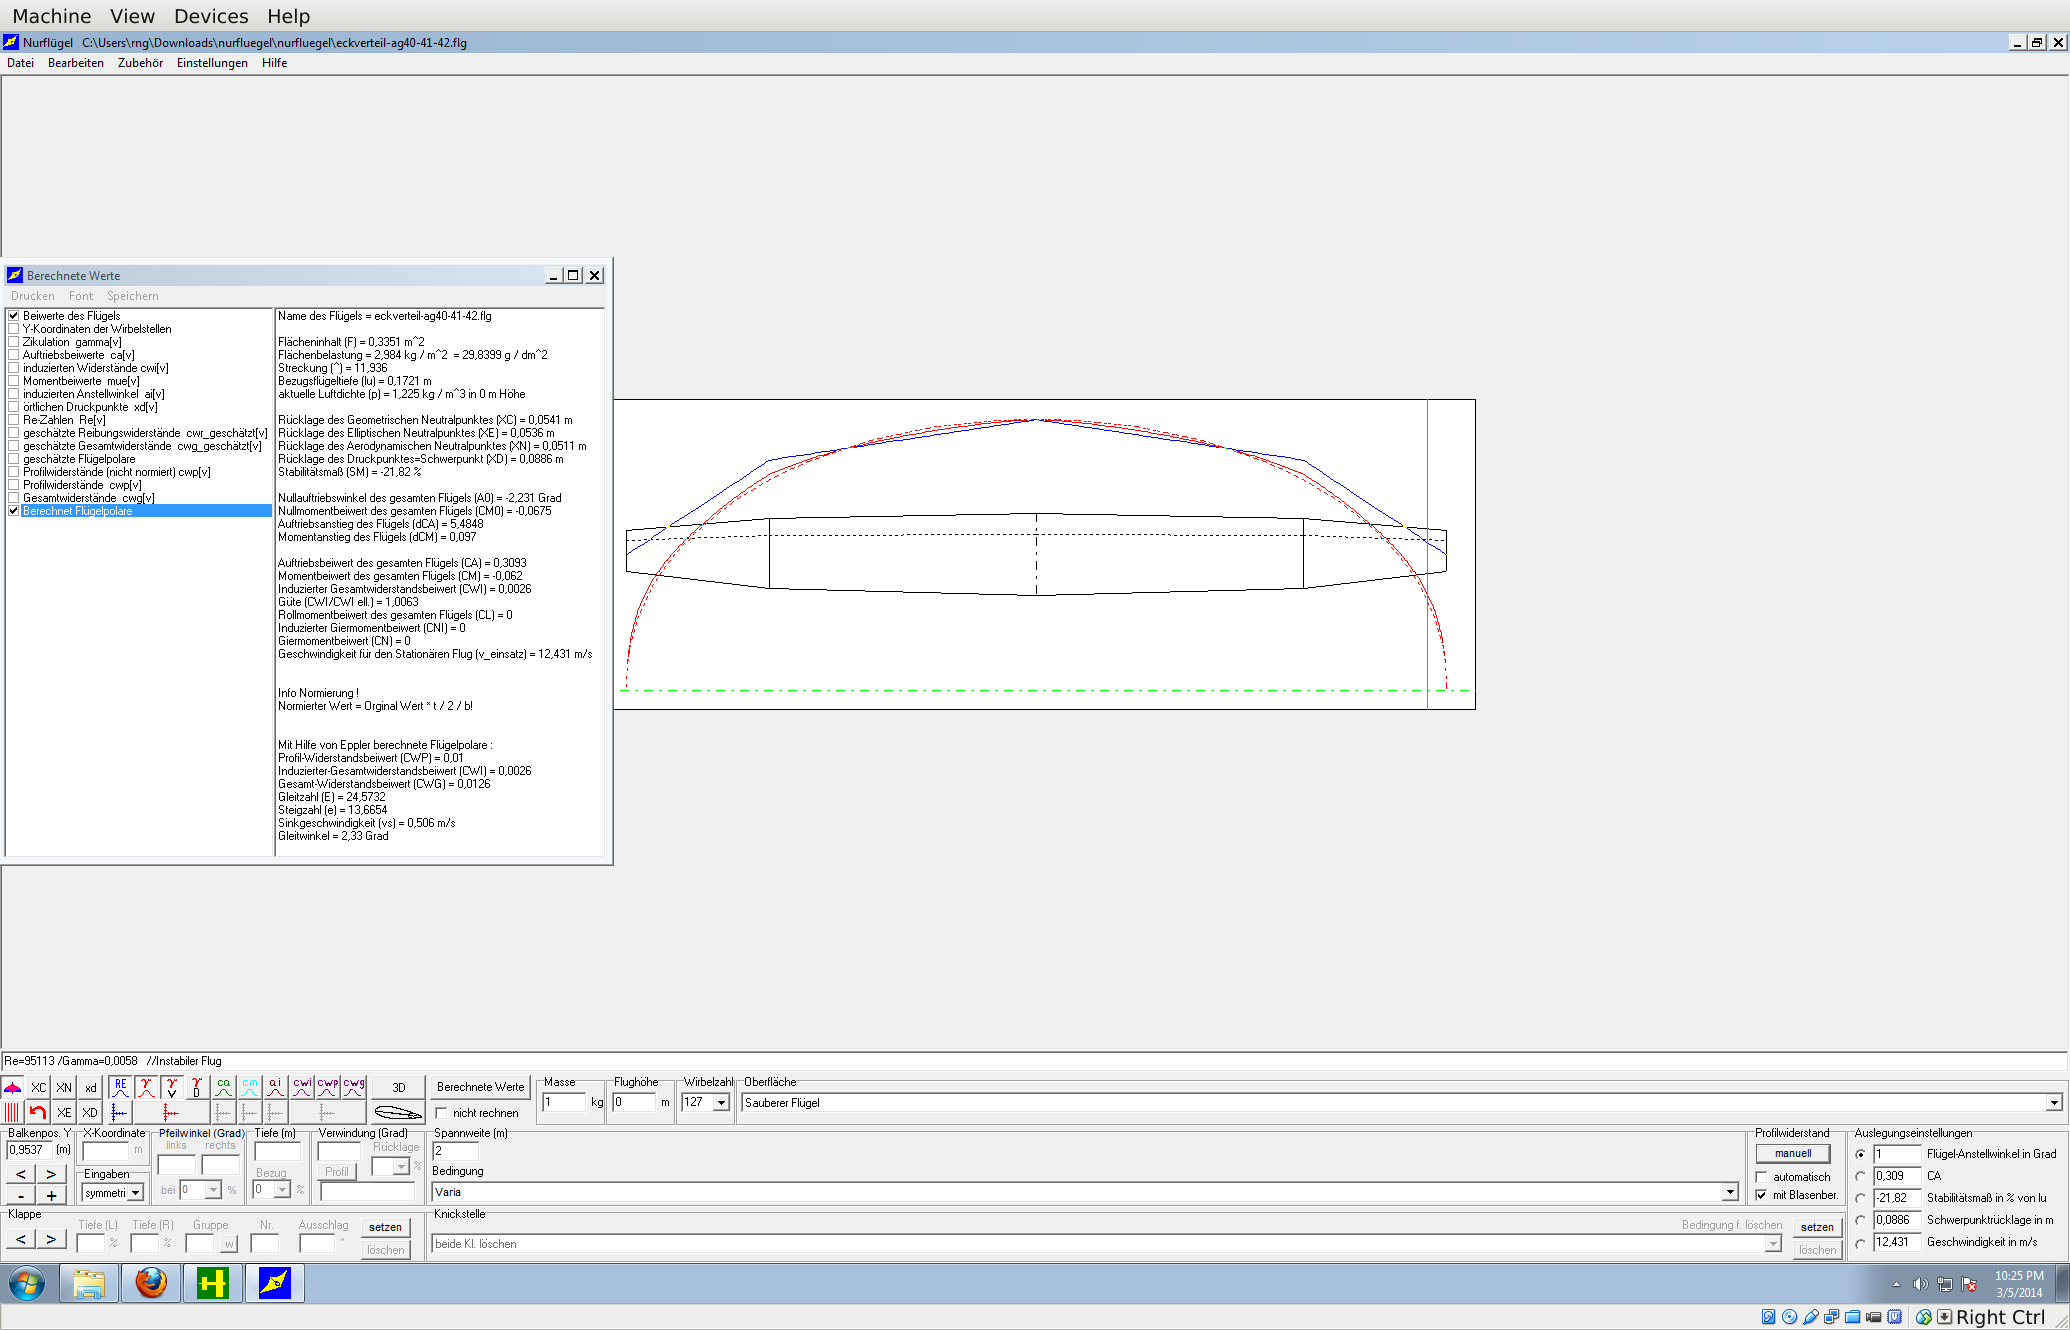Screen dimensions: 2070x1330
Task: Click the 3D view button
Action: (x=398, y=1087)
